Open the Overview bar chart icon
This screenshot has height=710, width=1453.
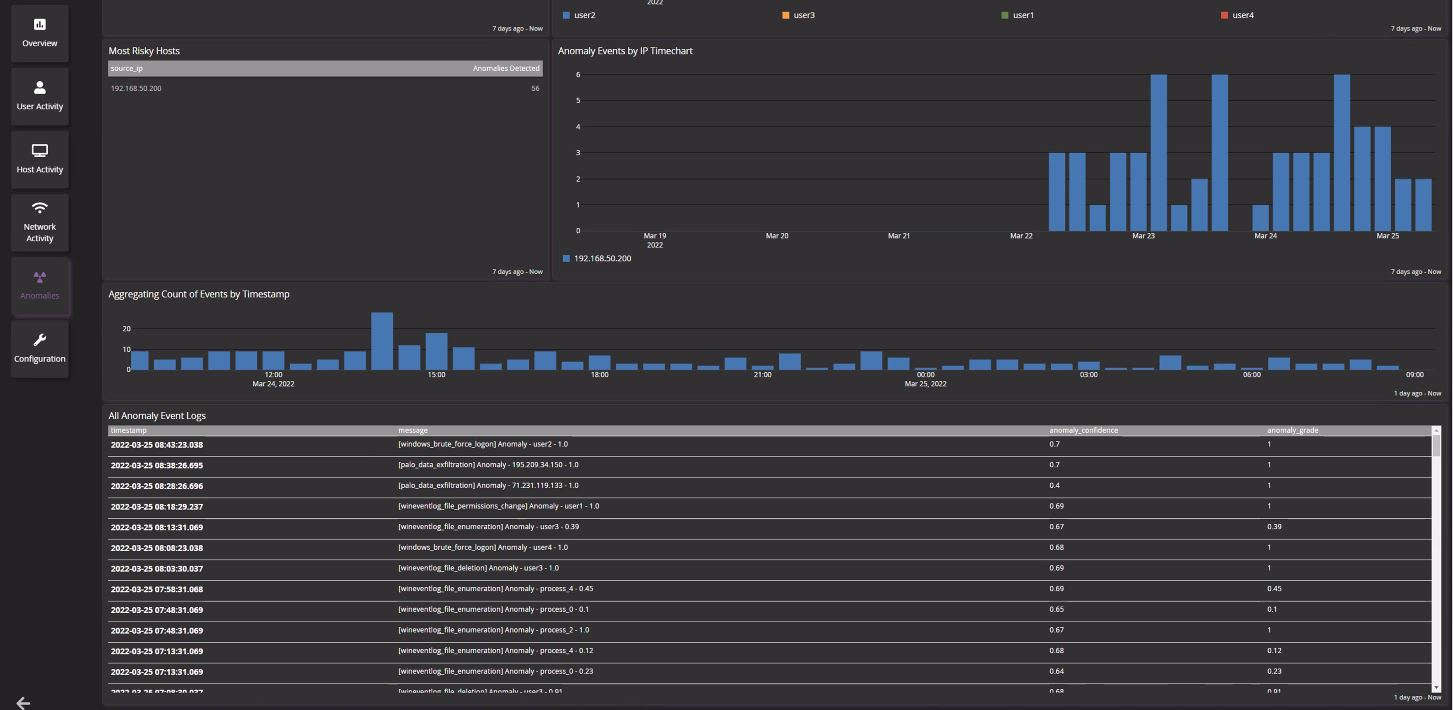click(40, 25)
